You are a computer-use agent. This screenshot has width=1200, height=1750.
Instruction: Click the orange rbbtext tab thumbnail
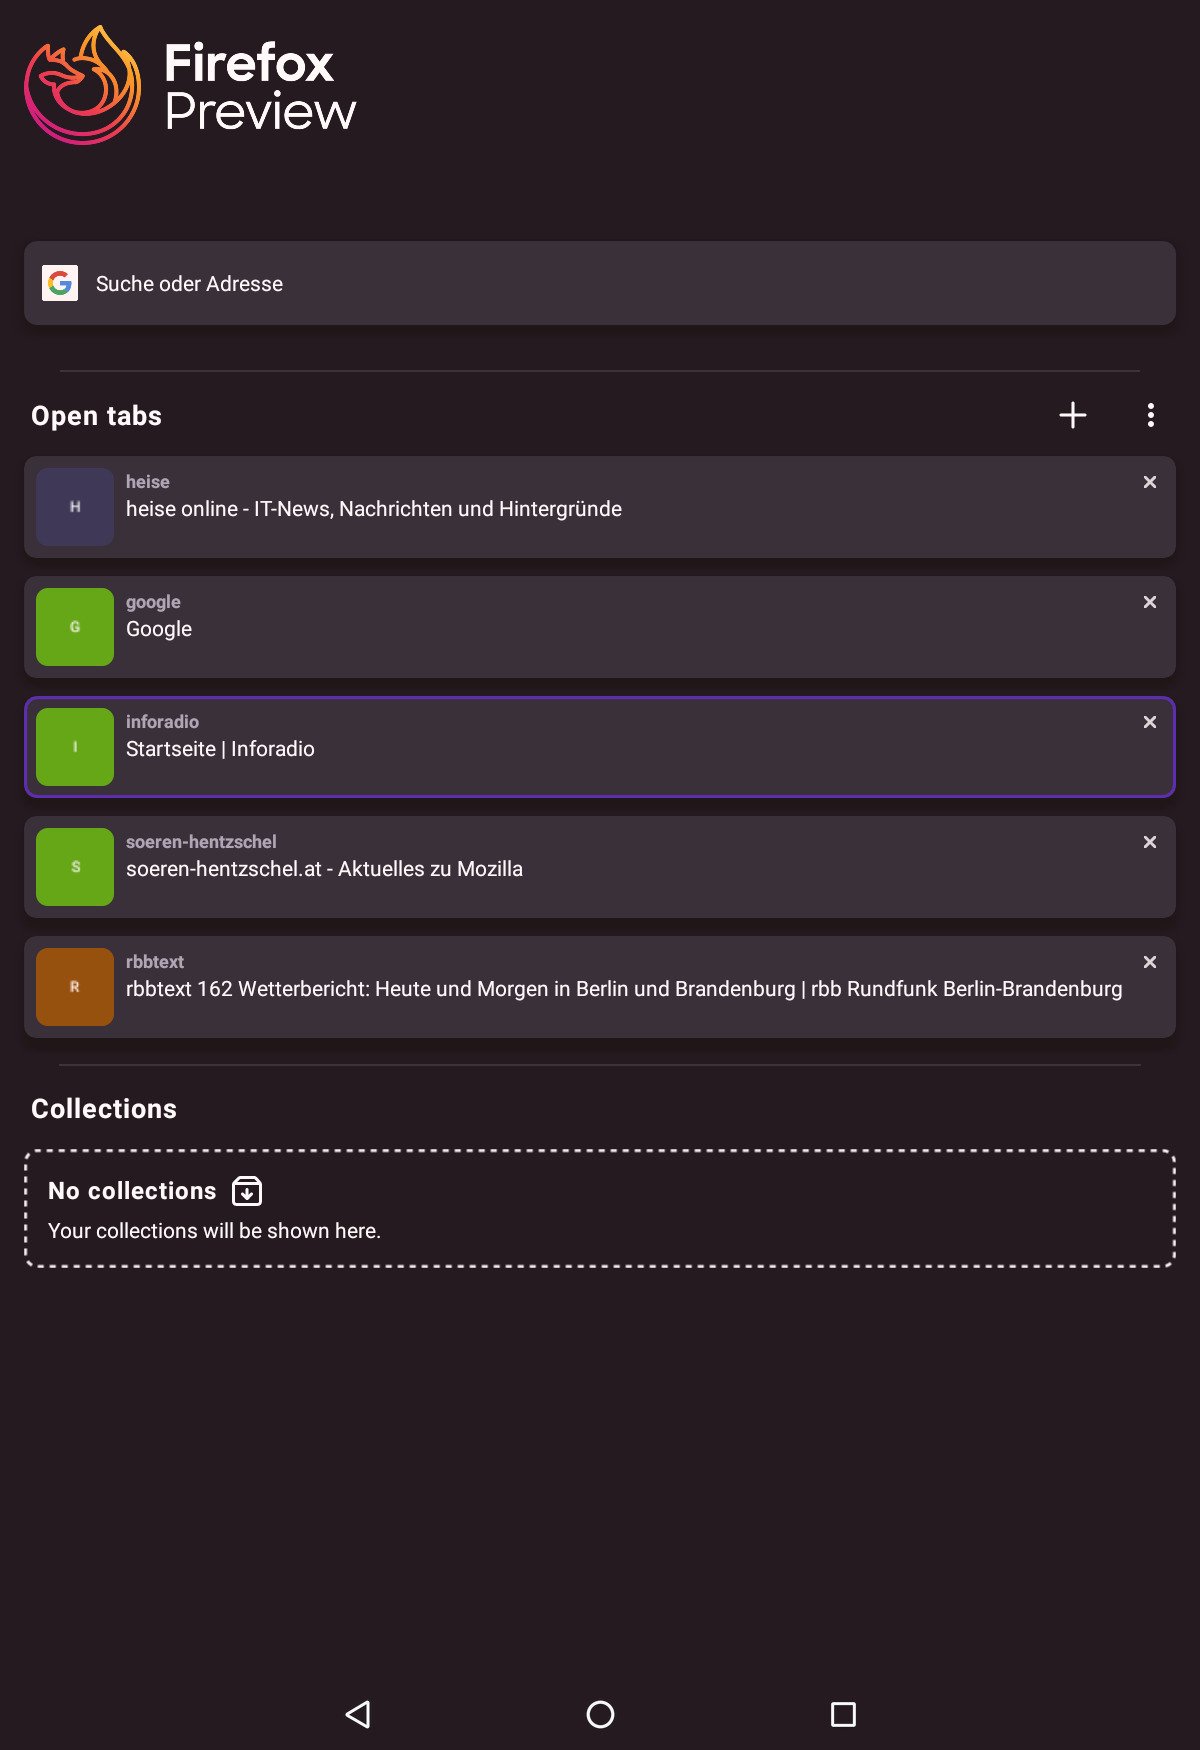pyautogui.click(x=75, y=987)
